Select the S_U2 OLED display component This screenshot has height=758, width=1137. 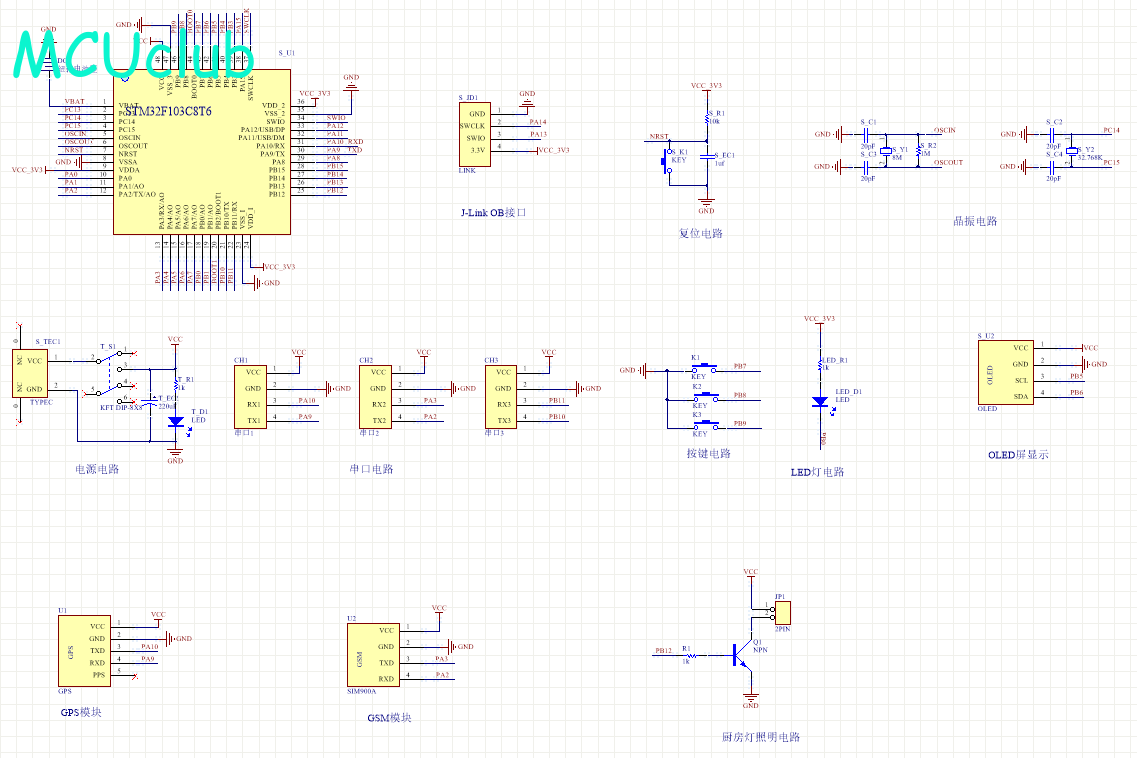(x=1005, y=372)
